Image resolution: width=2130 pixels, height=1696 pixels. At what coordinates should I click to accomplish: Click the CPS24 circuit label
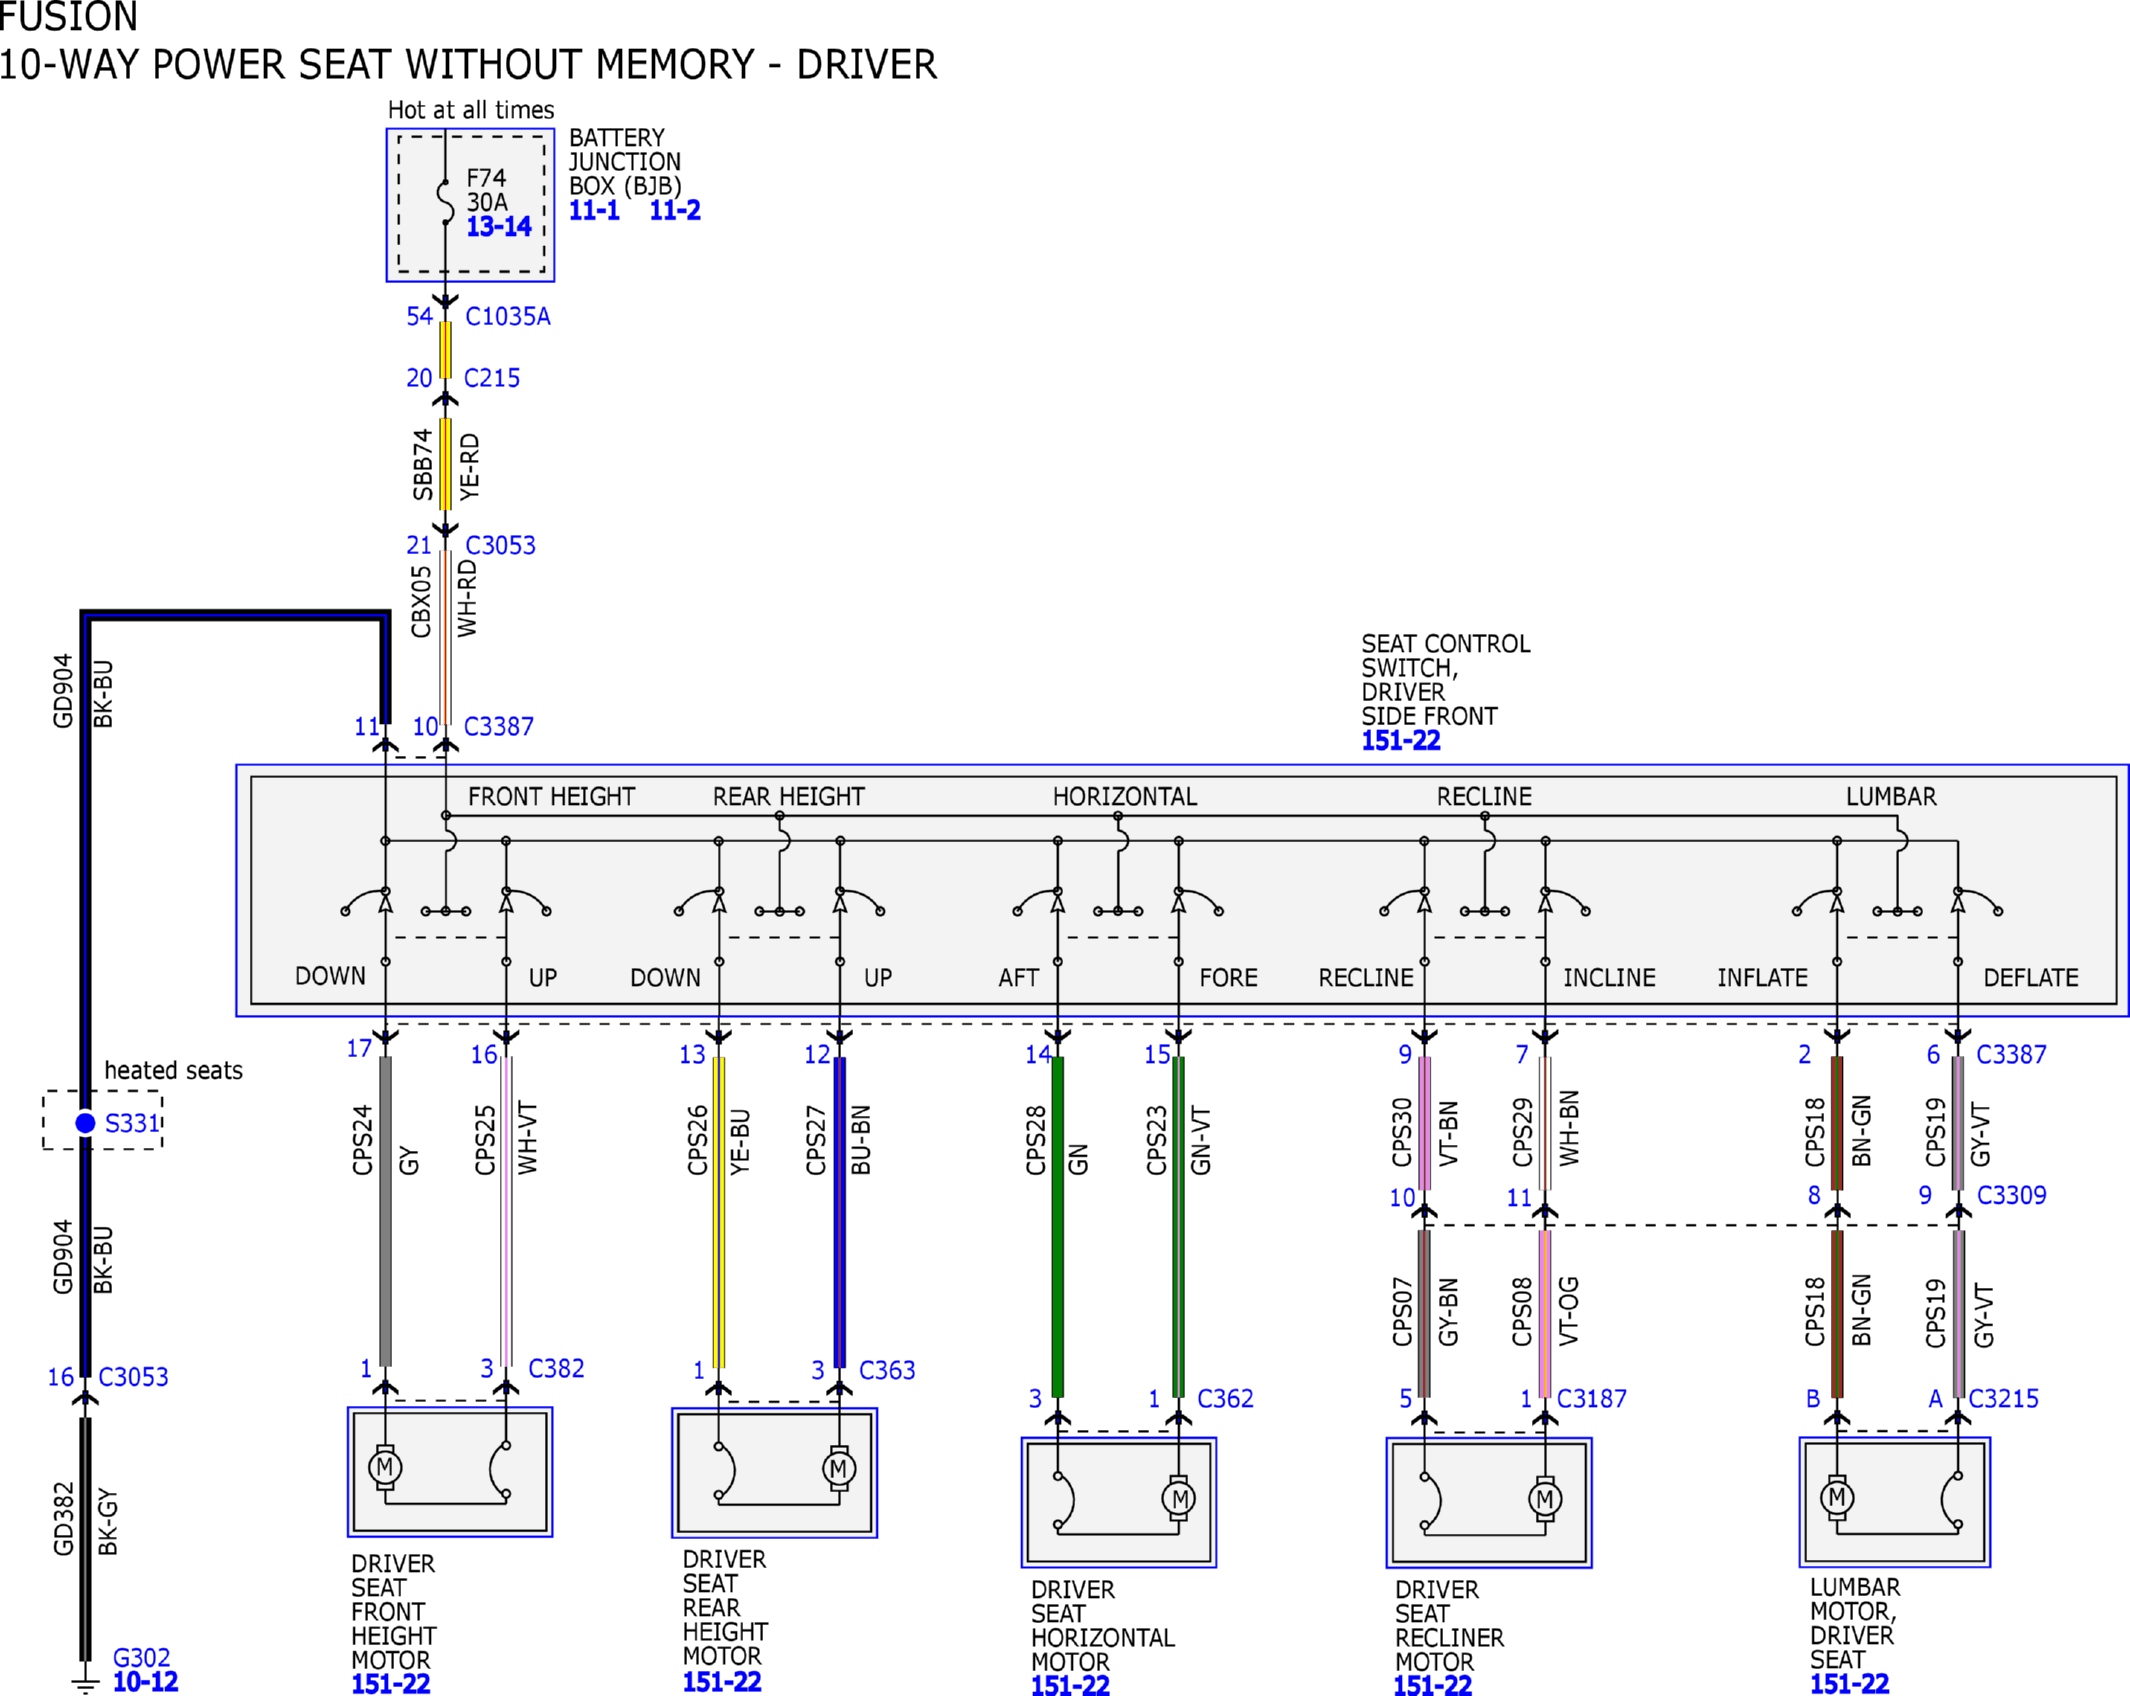[363, 1140]
